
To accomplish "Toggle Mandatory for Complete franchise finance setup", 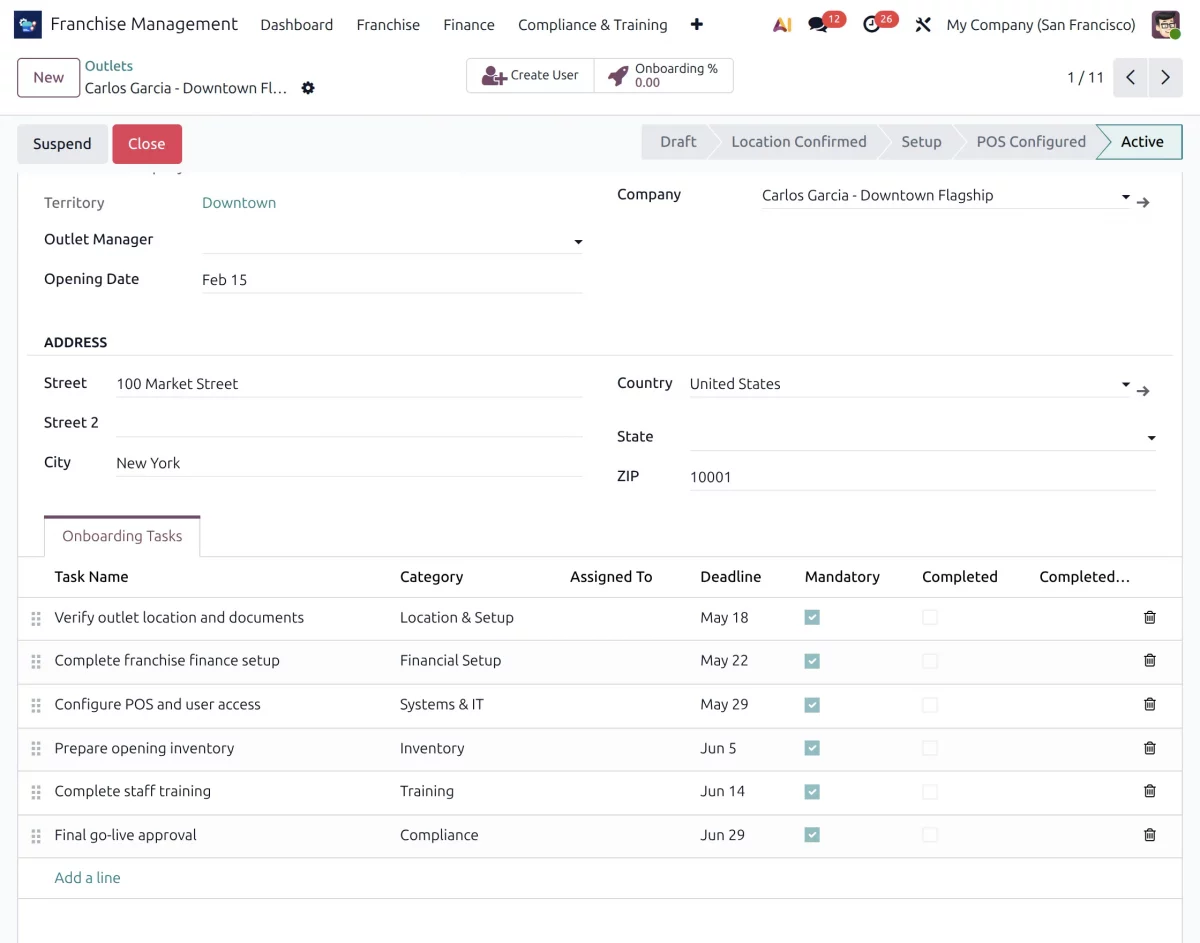I will point(812,661).
